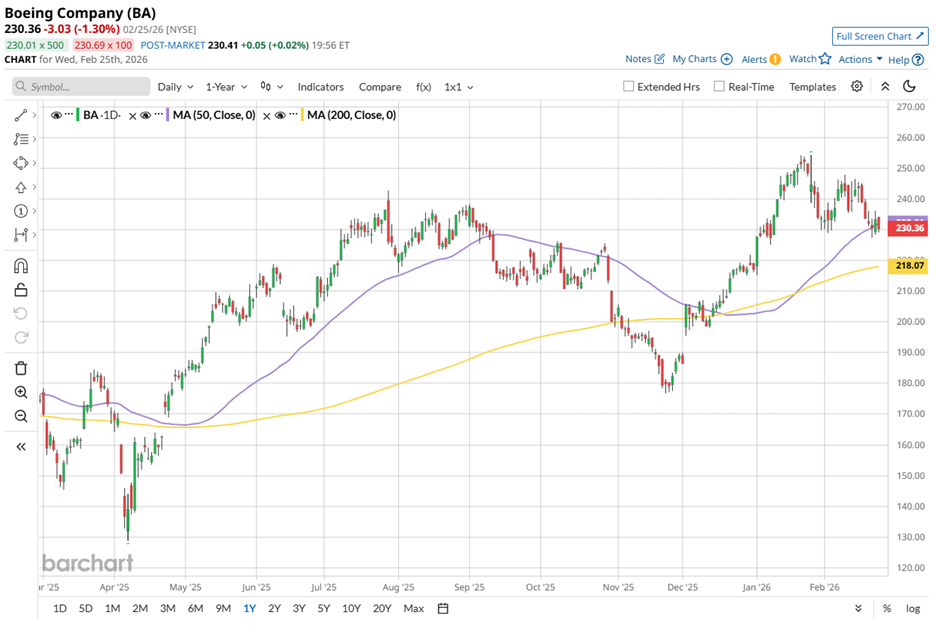937x636 pixels.
Task: Click the Full Screen Chart button
Action: (880, 36)
